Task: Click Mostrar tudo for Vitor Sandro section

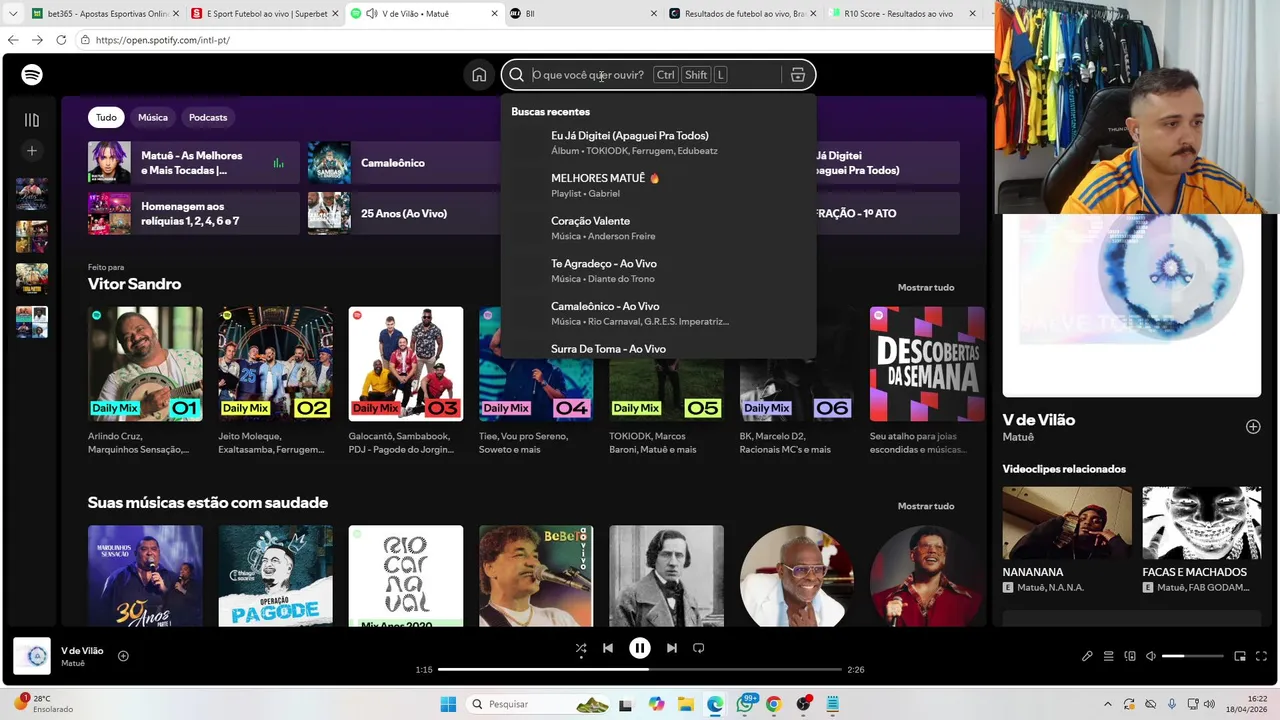Action: [926, 287]
